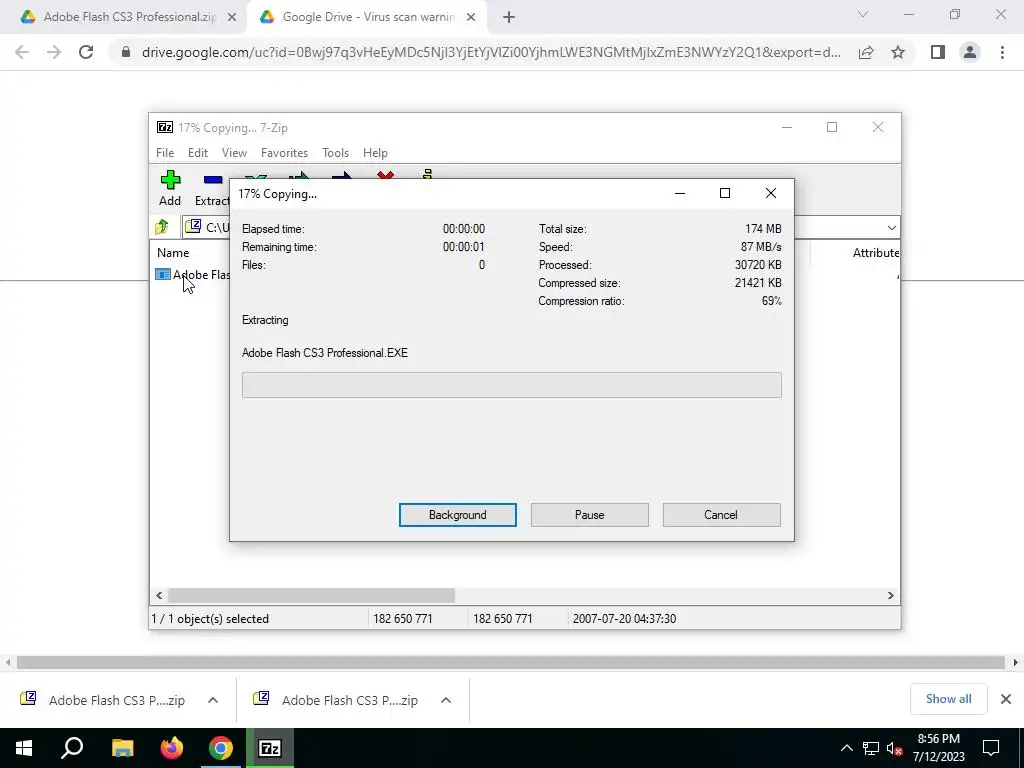This screenshot has width=1024, height=768.
Task: Click the 7-Zip horizontal scrollbar thumb
Action: click(311, 595)
